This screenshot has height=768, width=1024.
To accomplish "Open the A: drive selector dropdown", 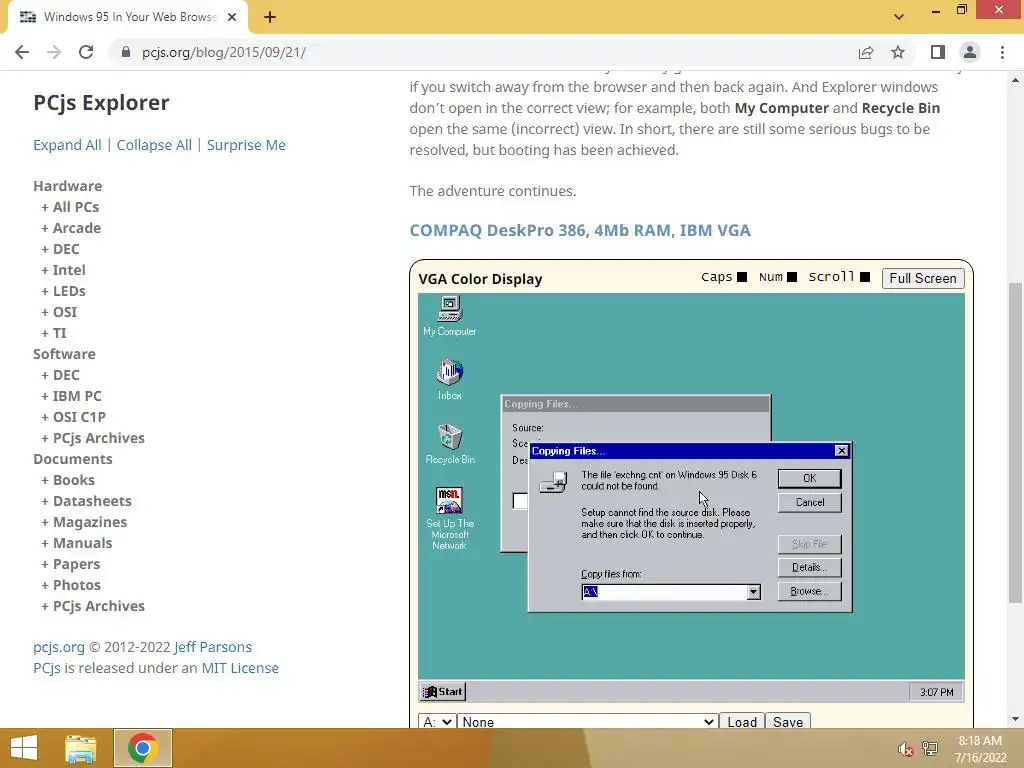I will pos(437,722).
